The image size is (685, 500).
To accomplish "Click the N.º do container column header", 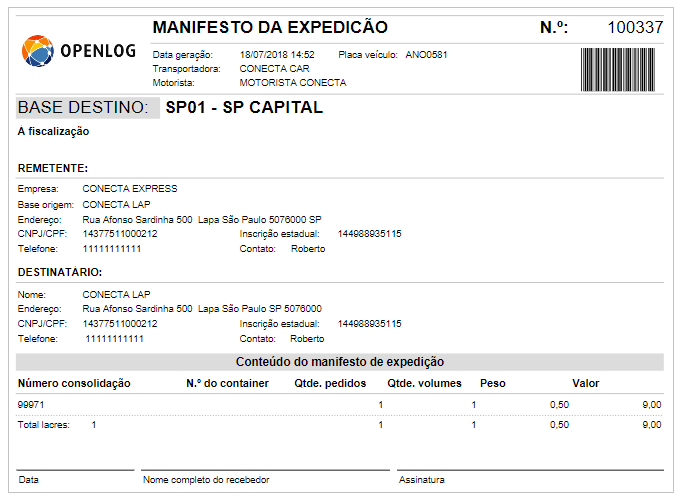I will [x=227, y=383].
